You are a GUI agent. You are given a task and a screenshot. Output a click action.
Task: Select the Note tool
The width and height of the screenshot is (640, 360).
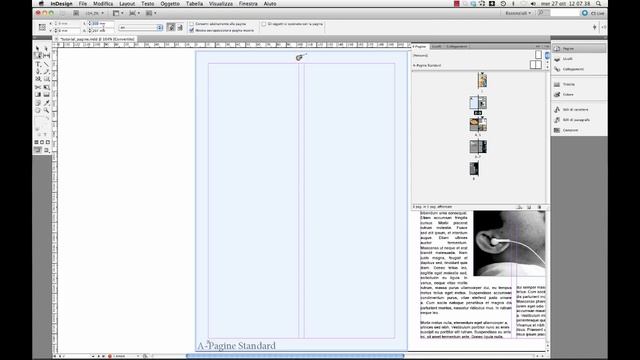pos(38,103)
